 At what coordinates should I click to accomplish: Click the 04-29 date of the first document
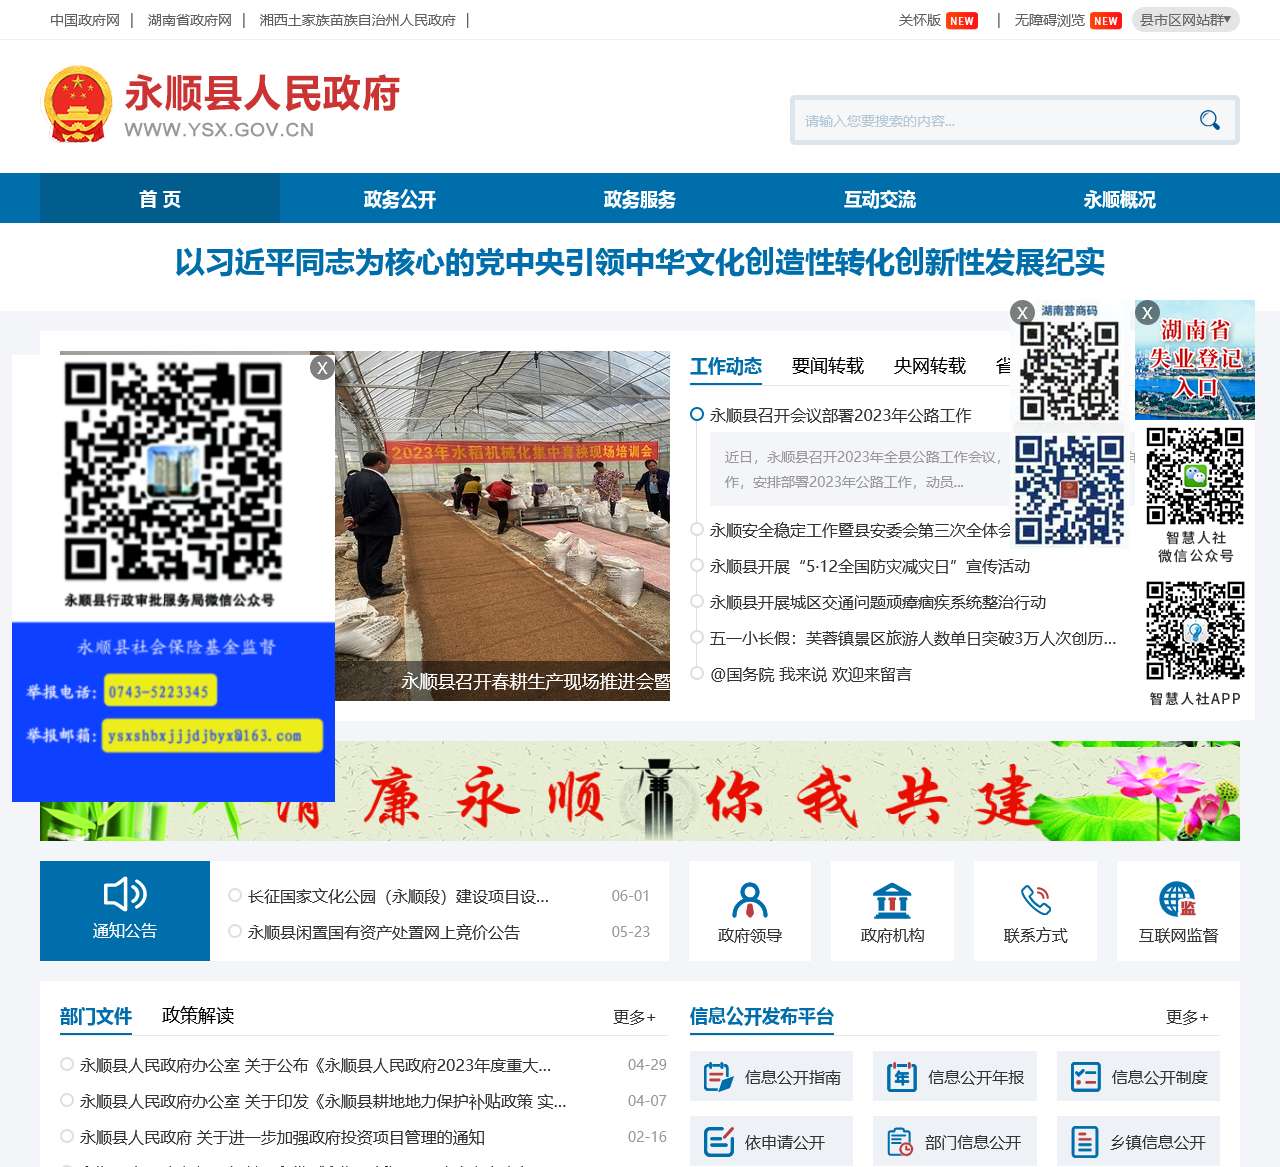click(647, 1065)
